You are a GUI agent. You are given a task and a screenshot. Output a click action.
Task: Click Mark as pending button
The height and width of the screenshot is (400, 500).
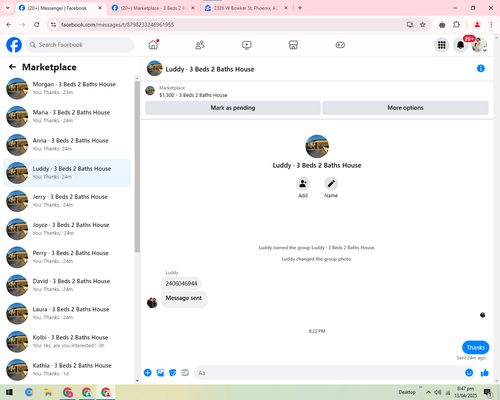pyautogui.click(x=233, y=108)
